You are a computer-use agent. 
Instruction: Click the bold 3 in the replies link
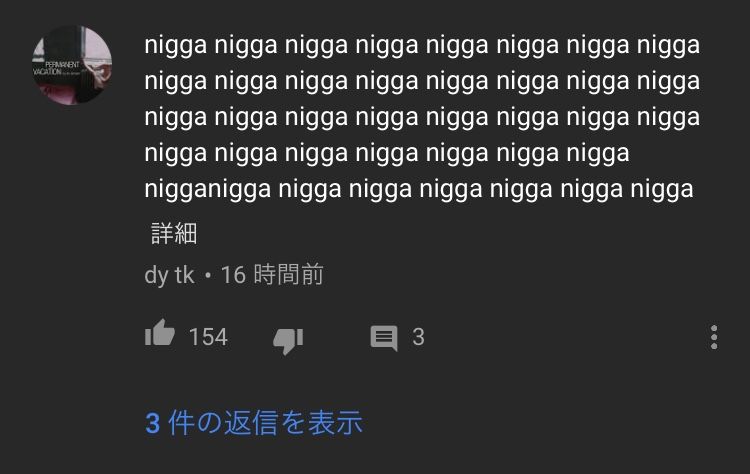[152, 423]
